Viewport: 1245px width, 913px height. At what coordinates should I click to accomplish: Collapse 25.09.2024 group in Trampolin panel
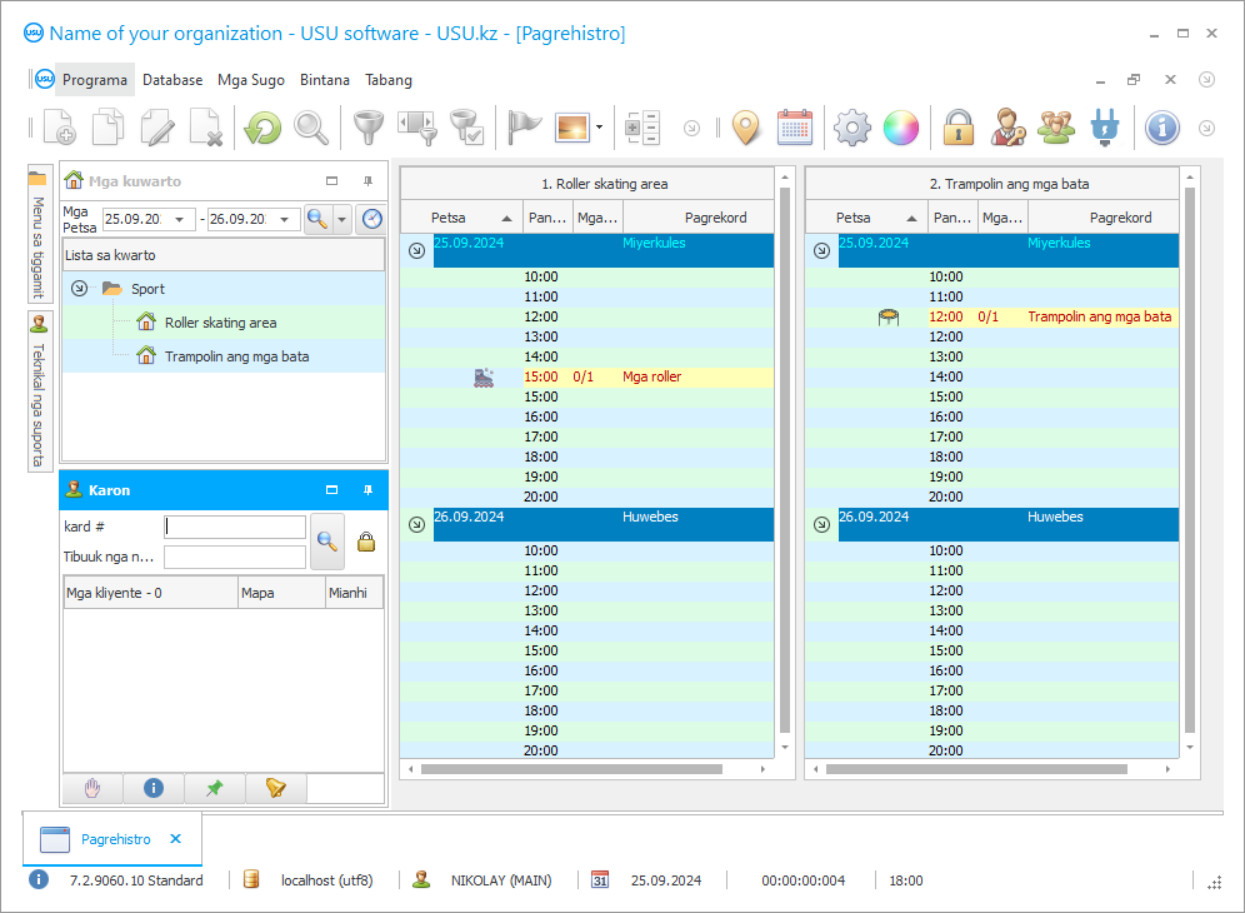click(x=822, y=251)
